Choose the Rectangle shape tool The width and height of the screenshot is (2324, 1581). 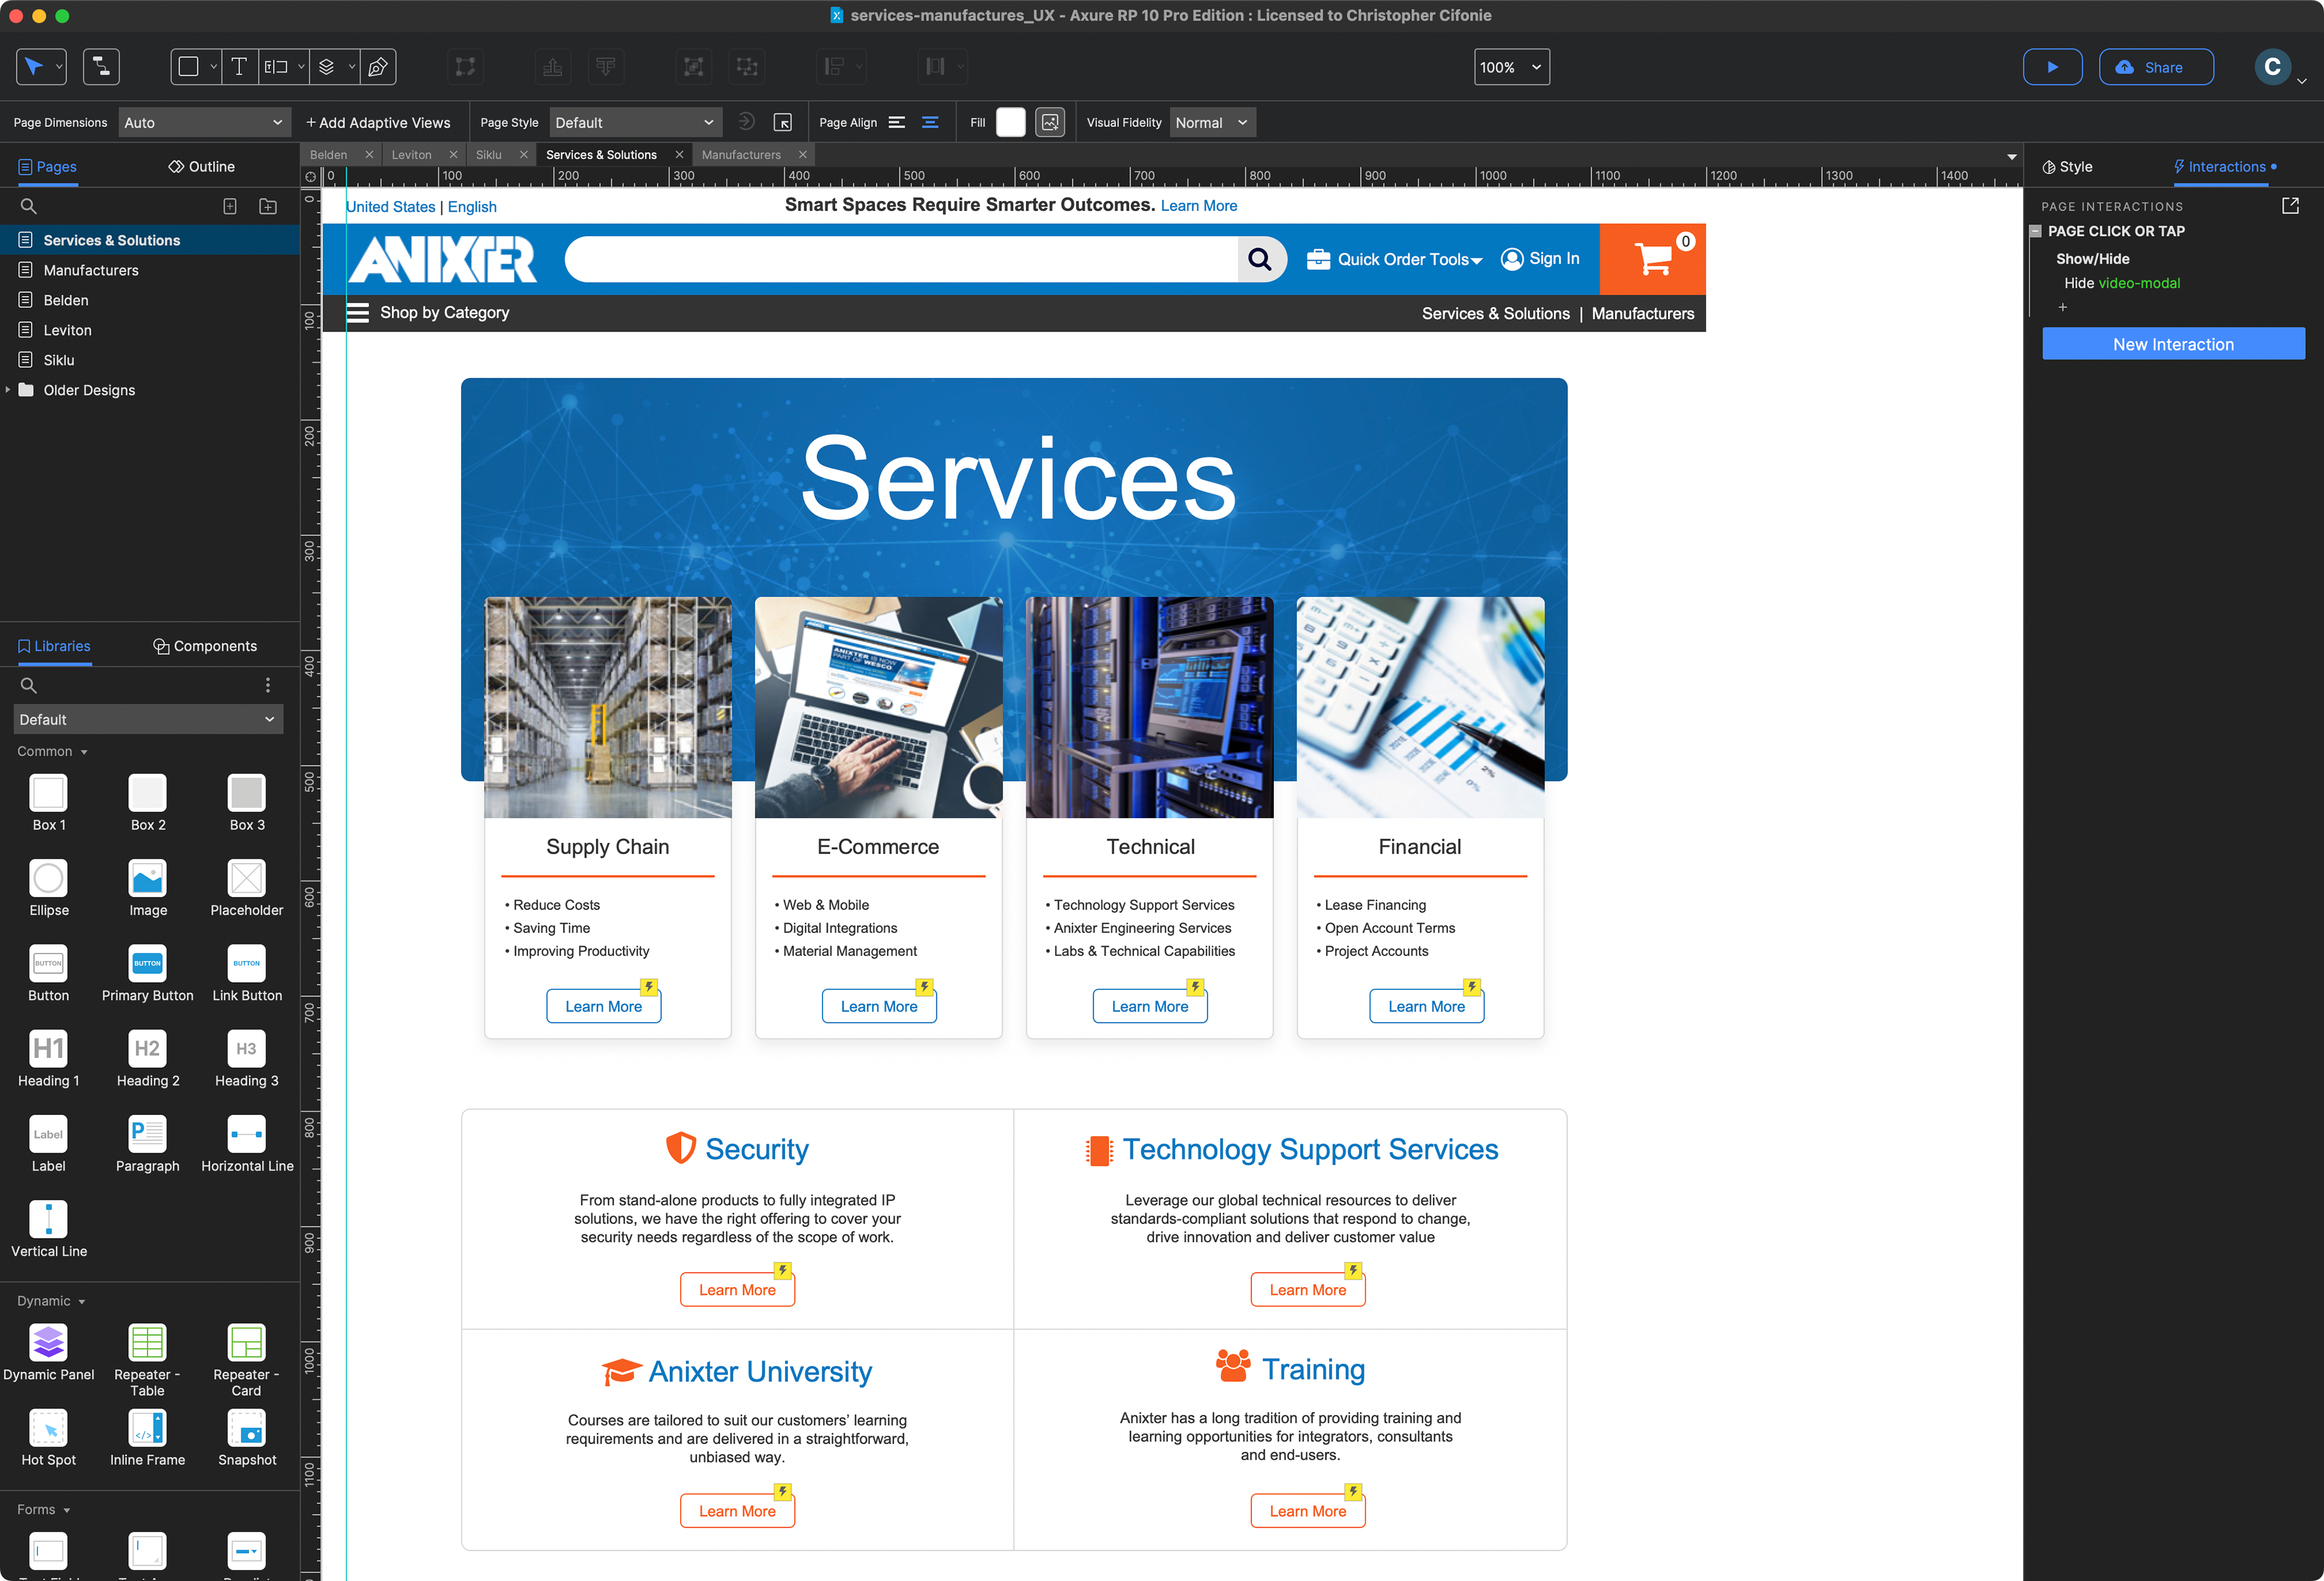pyautogui.click(x=188, y=67)
